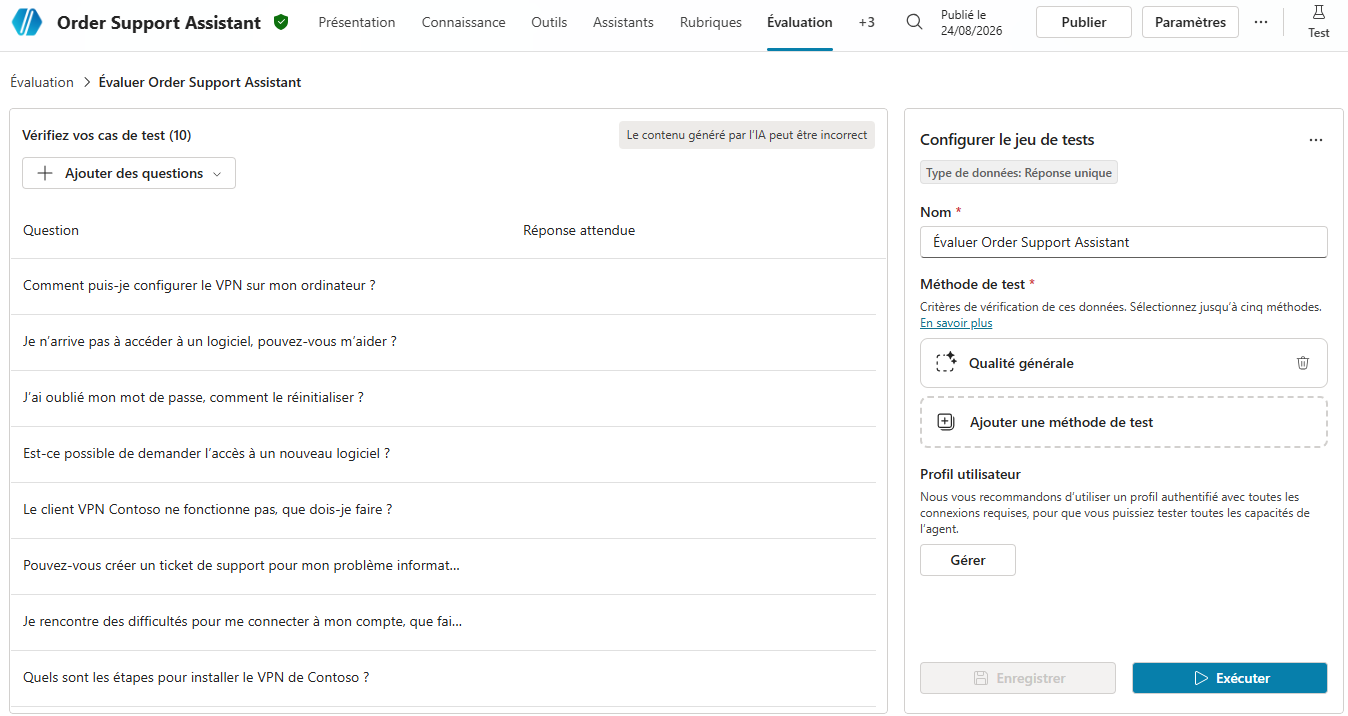Run tests with Exécuter button
The height and width of the screenshot is (716, 1348).
[1230, 678]
